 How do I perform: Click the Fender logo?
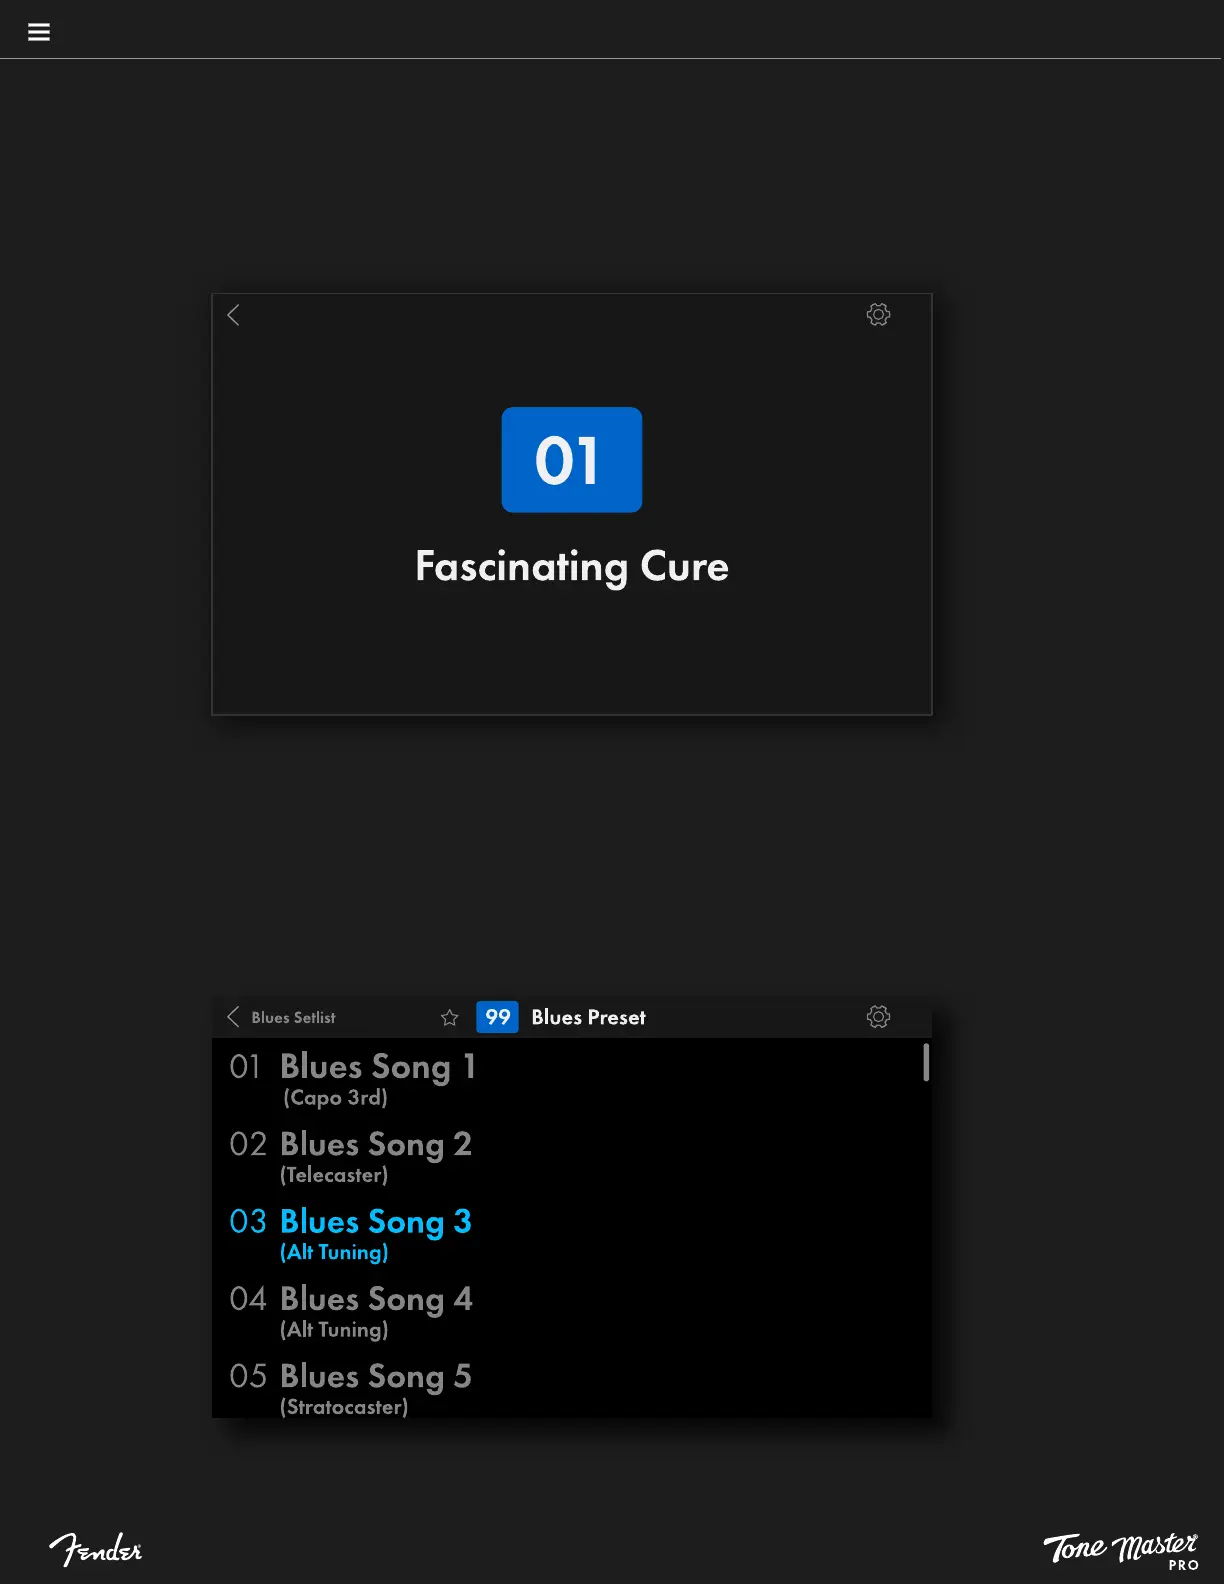coord(96,1549)
